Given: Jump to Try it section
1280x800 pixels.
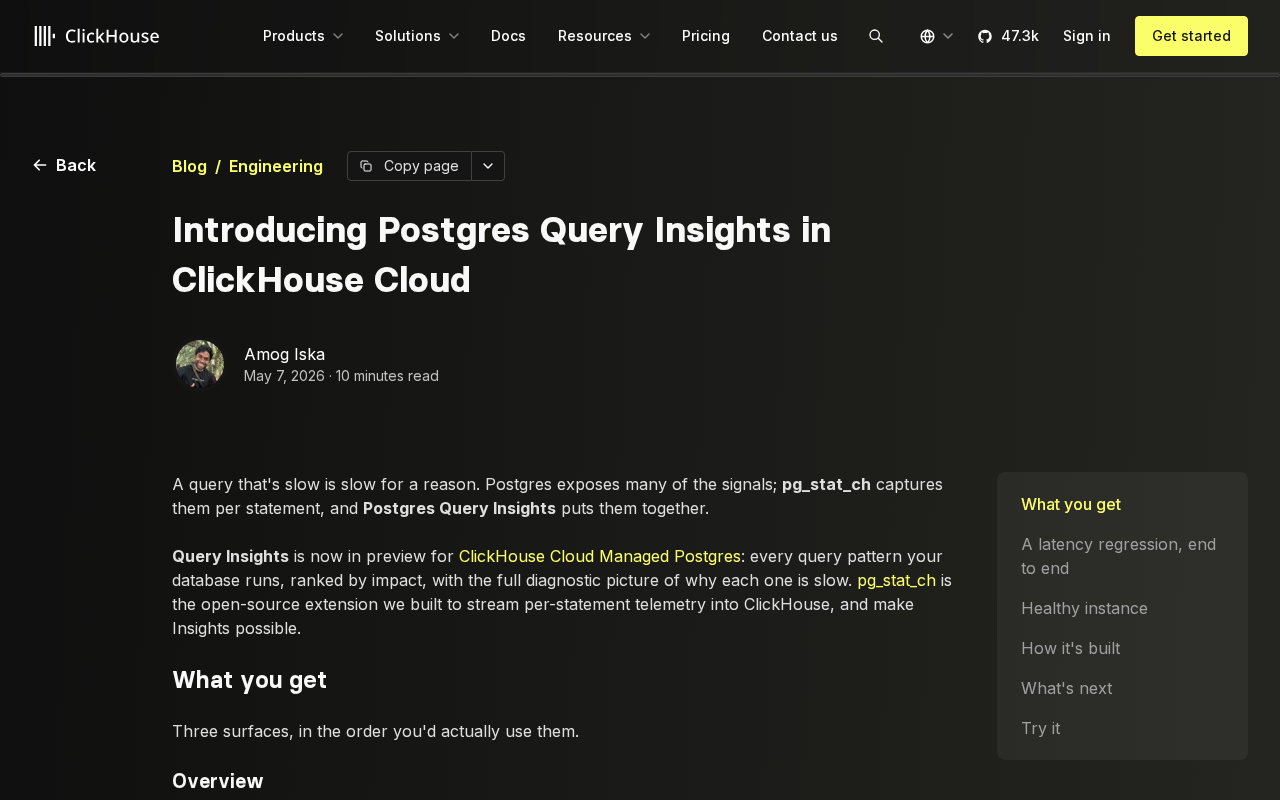Looking at the screenshot, I should tap(1040, 728).
